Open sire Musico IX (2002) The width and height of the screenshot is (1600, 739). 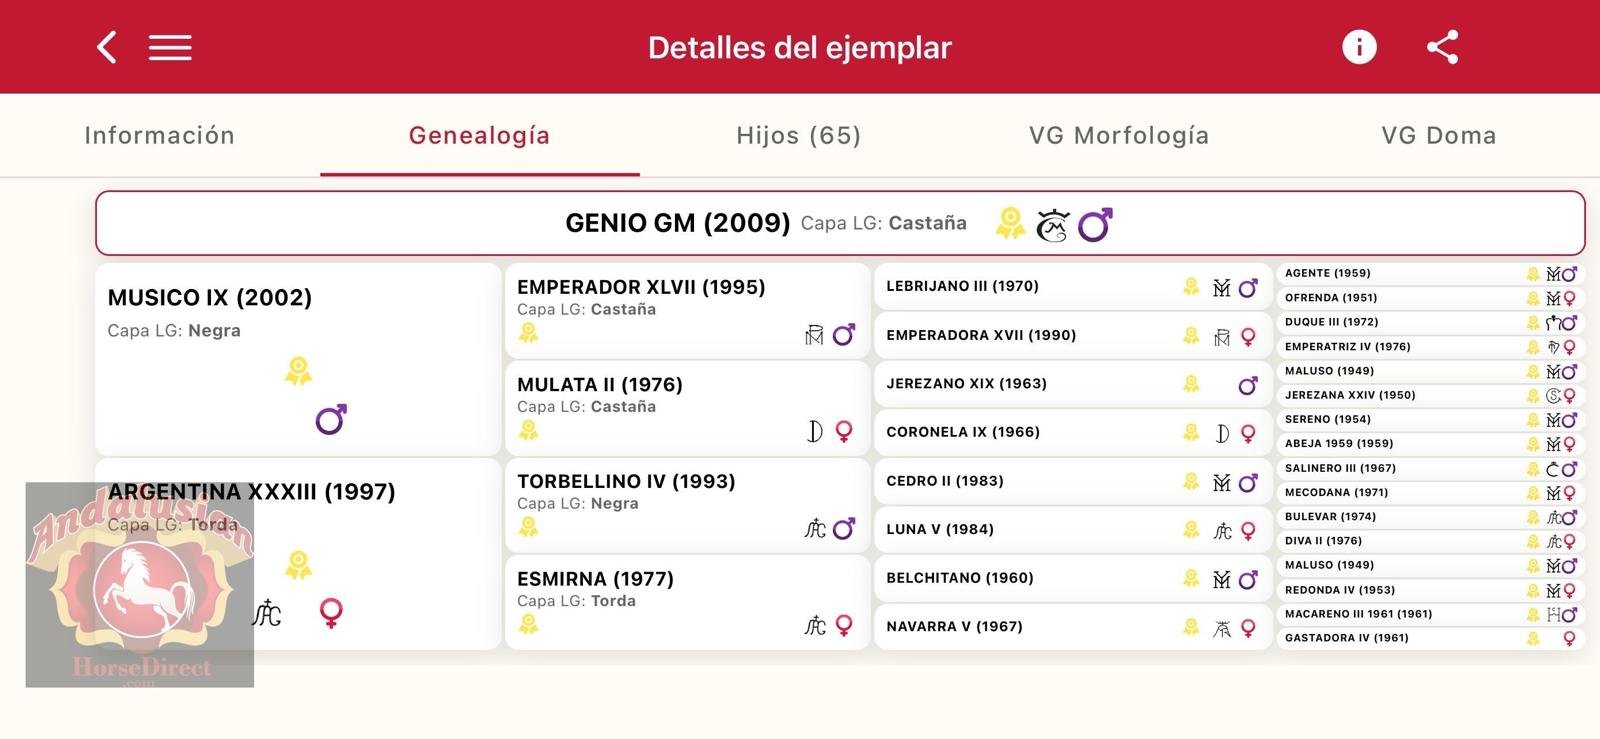tap(210, 298)
